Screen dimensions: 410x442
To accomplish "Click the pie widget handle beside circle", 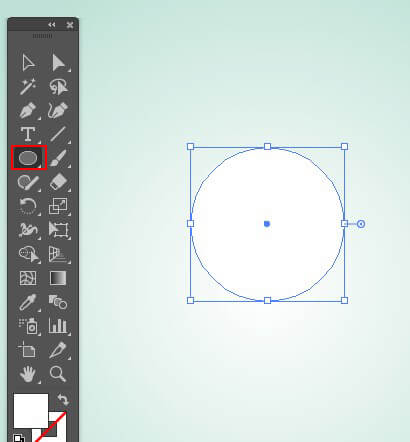I will [361, 224].
